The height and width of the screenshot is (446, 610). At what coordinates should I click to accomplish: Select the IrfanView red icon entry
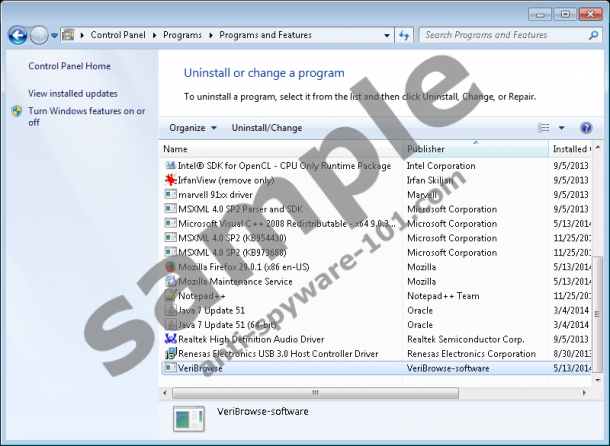170,180
